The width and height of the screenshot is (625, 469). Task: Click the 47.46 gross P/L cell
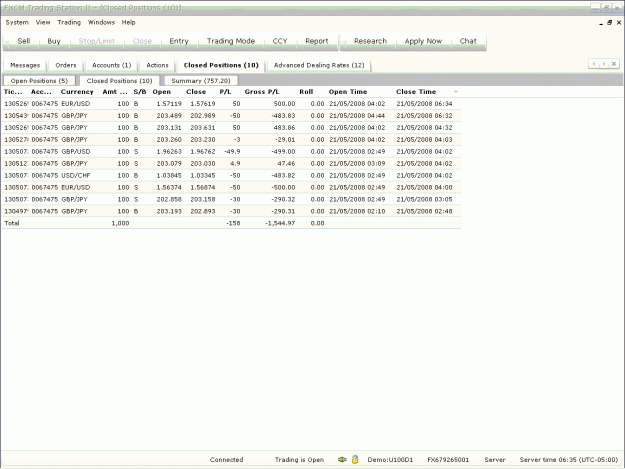(x=286, y=163)
